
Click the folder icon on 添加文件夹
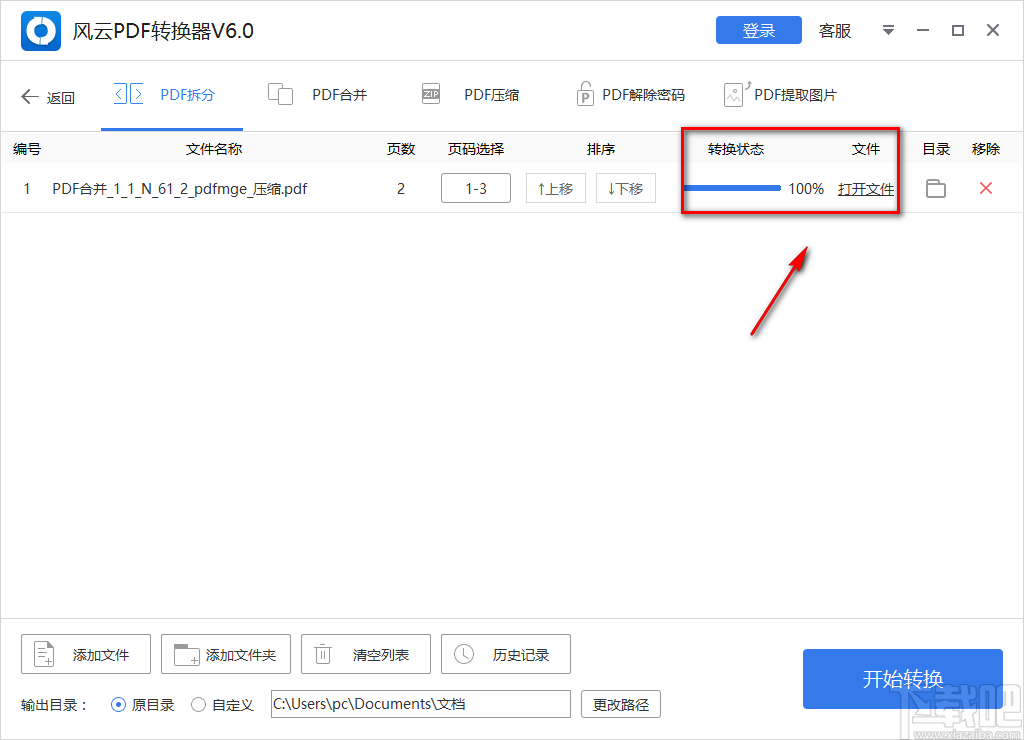coord(182,654)
